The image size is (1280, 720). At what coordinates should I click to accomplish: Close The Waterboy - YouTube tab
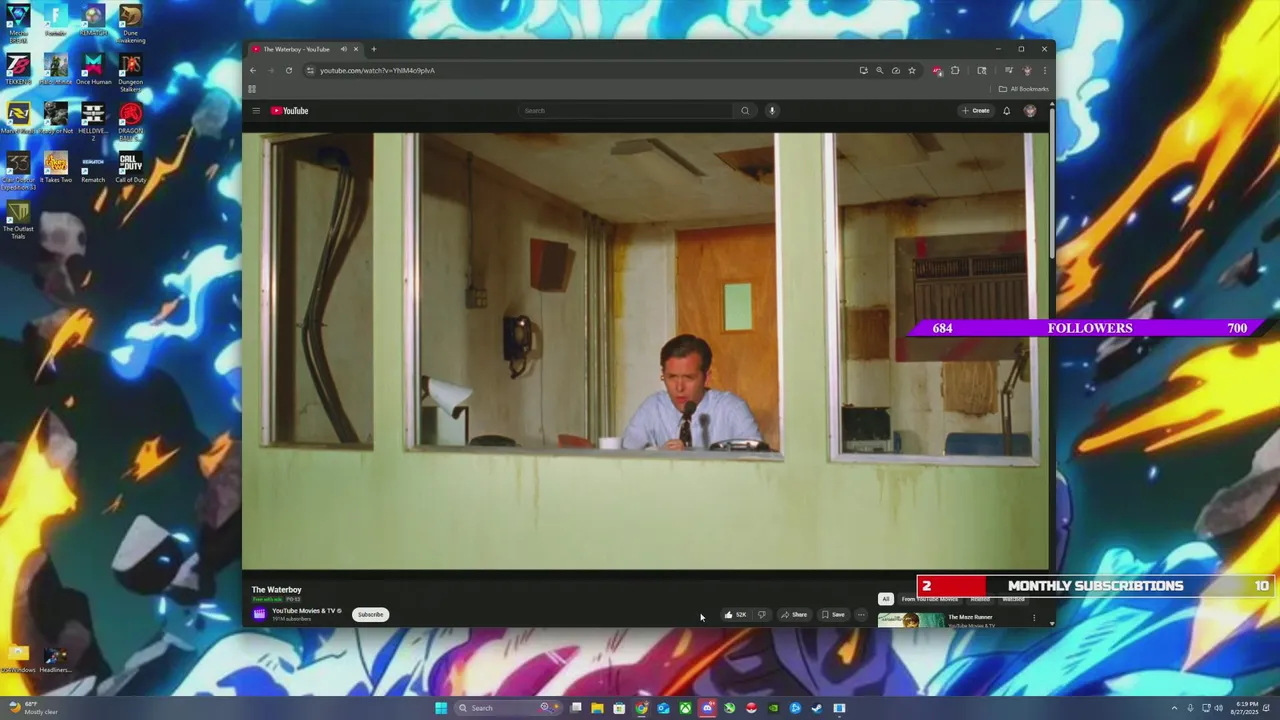coord(355,49)
